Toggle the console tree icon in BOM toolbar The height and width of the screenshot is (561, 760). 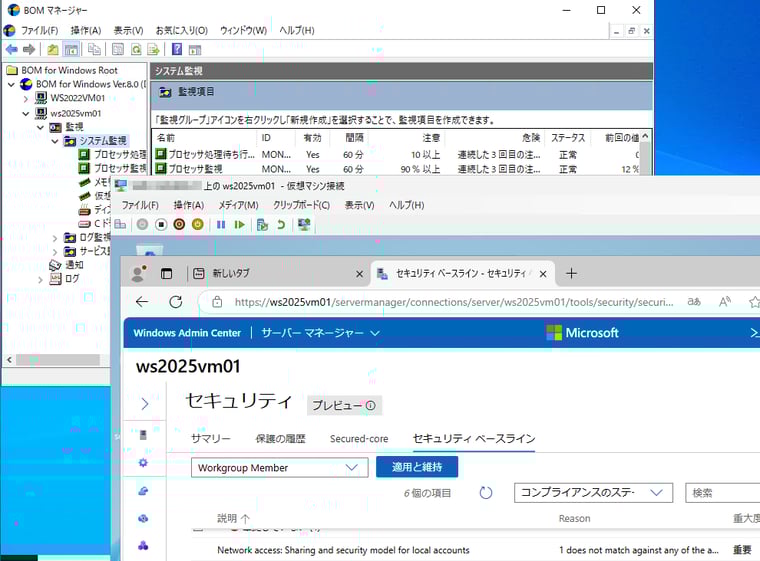[71, 49]
